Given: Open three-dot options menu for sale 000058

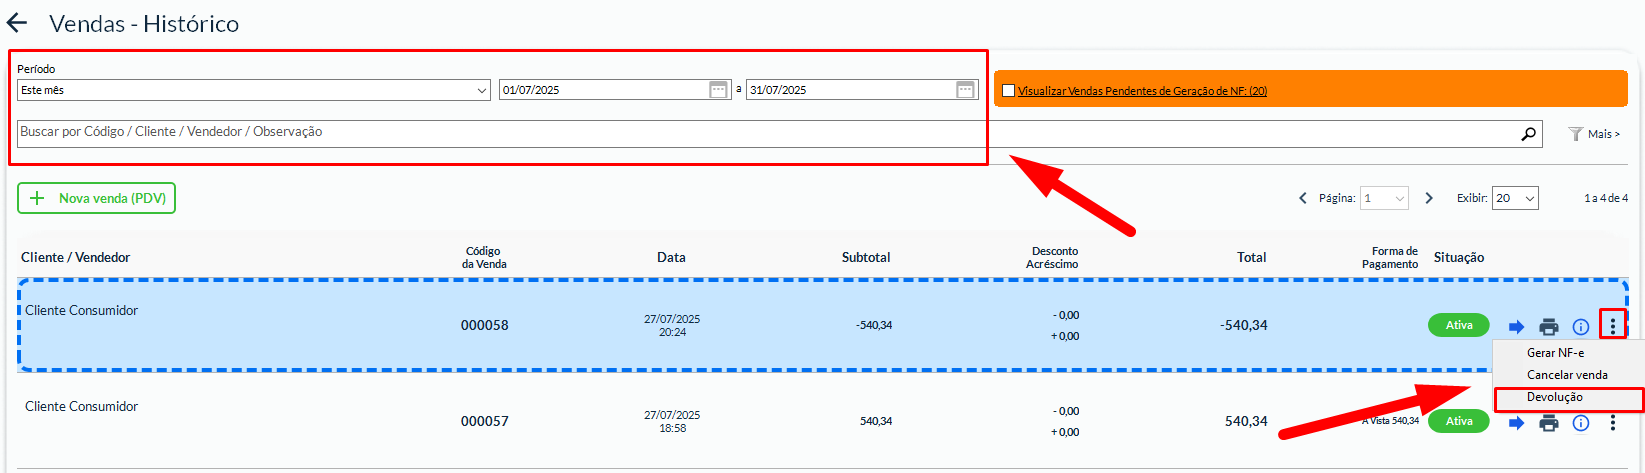Looking at the screenshot, I should (x=1612, y=325).
